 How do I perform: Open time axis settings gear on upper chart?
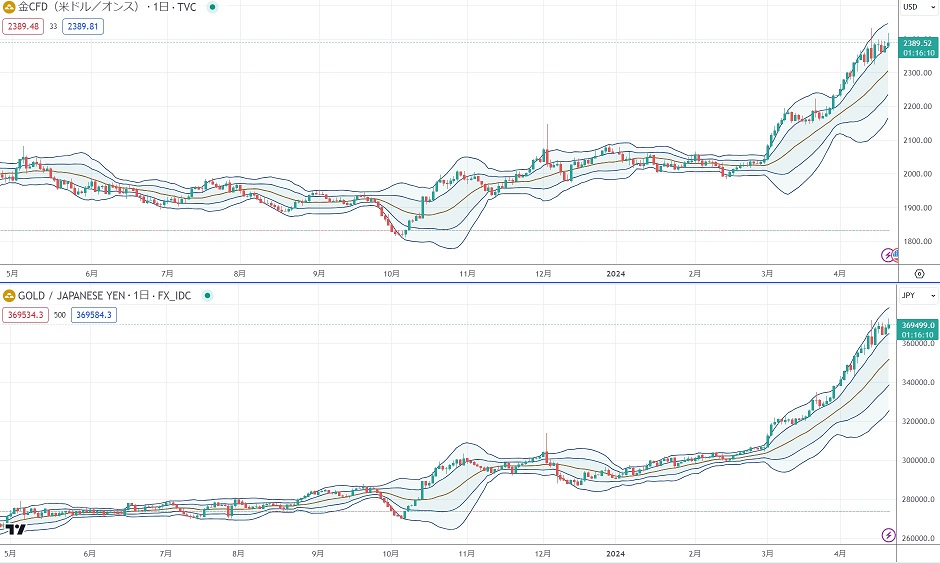point(920,272)
